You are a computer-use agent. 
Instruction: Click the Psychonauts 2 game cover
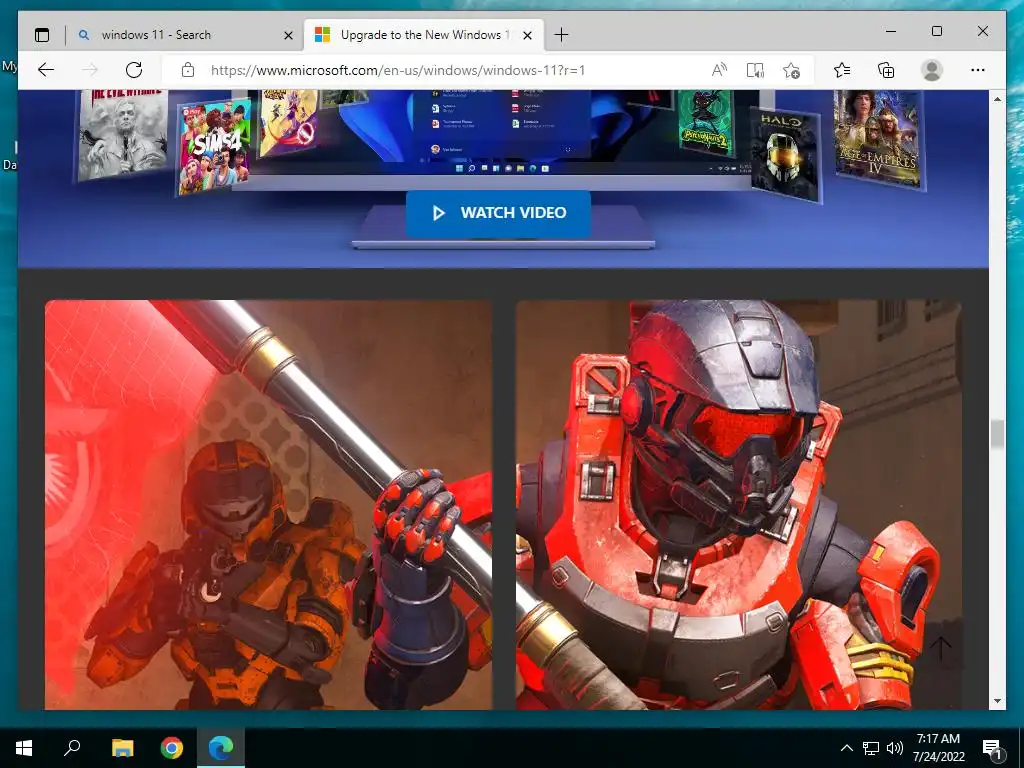tap(705, 123)
